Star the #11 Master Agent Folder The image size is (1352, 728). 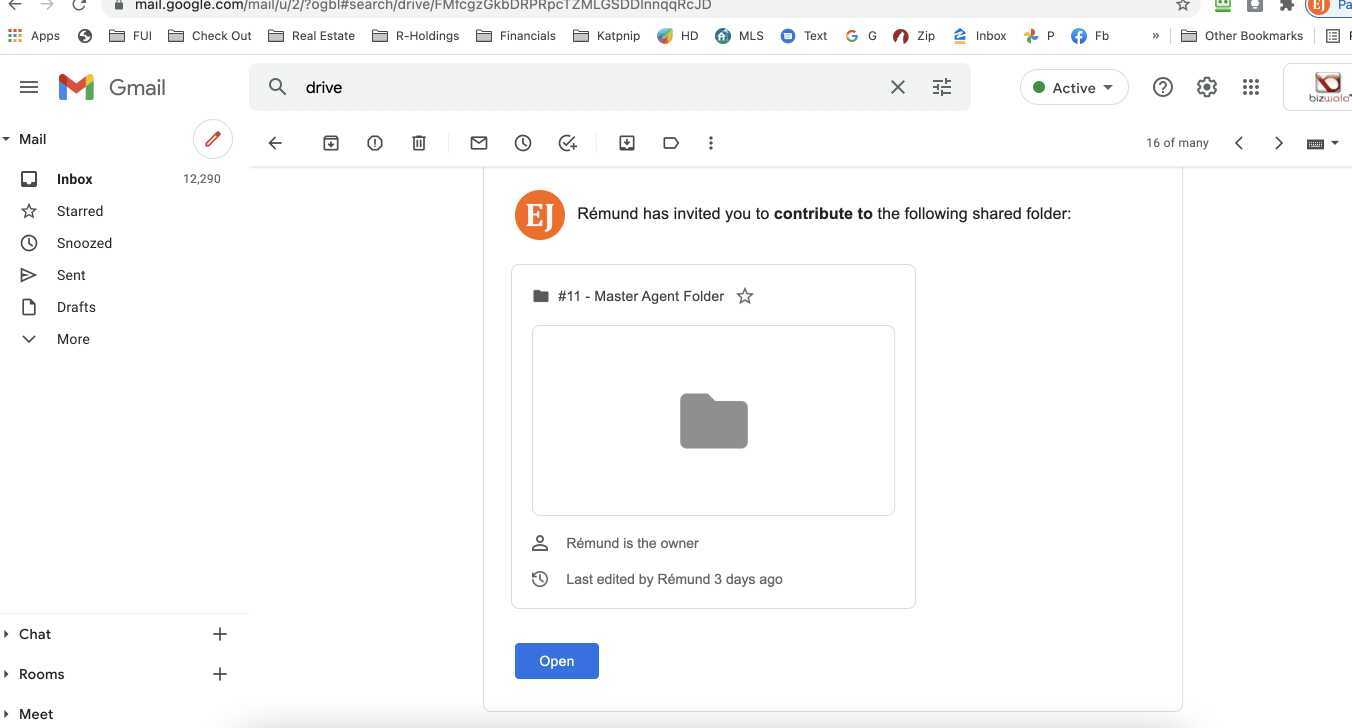pos(745,296)
